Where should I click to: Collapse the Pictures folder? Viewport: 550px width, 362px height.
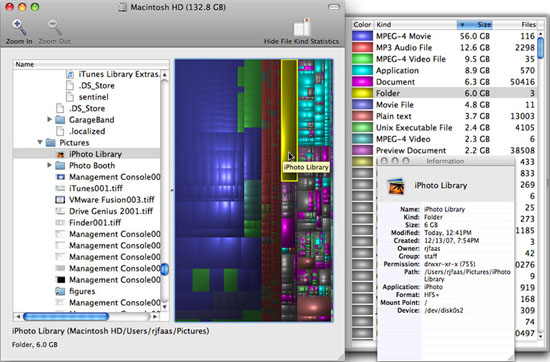point(40,142)
